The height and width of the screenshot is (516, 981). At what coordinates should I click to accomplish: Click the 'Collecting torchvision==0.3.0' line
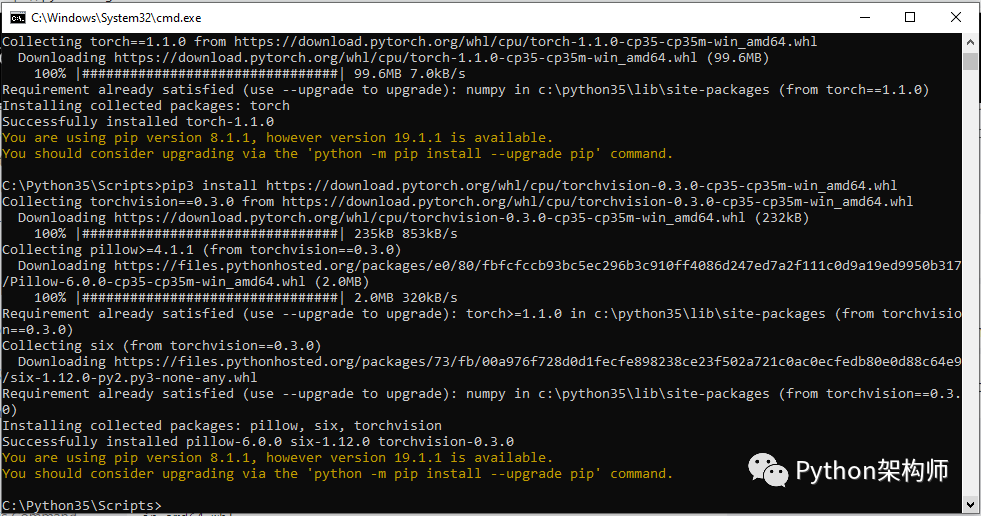457,202
